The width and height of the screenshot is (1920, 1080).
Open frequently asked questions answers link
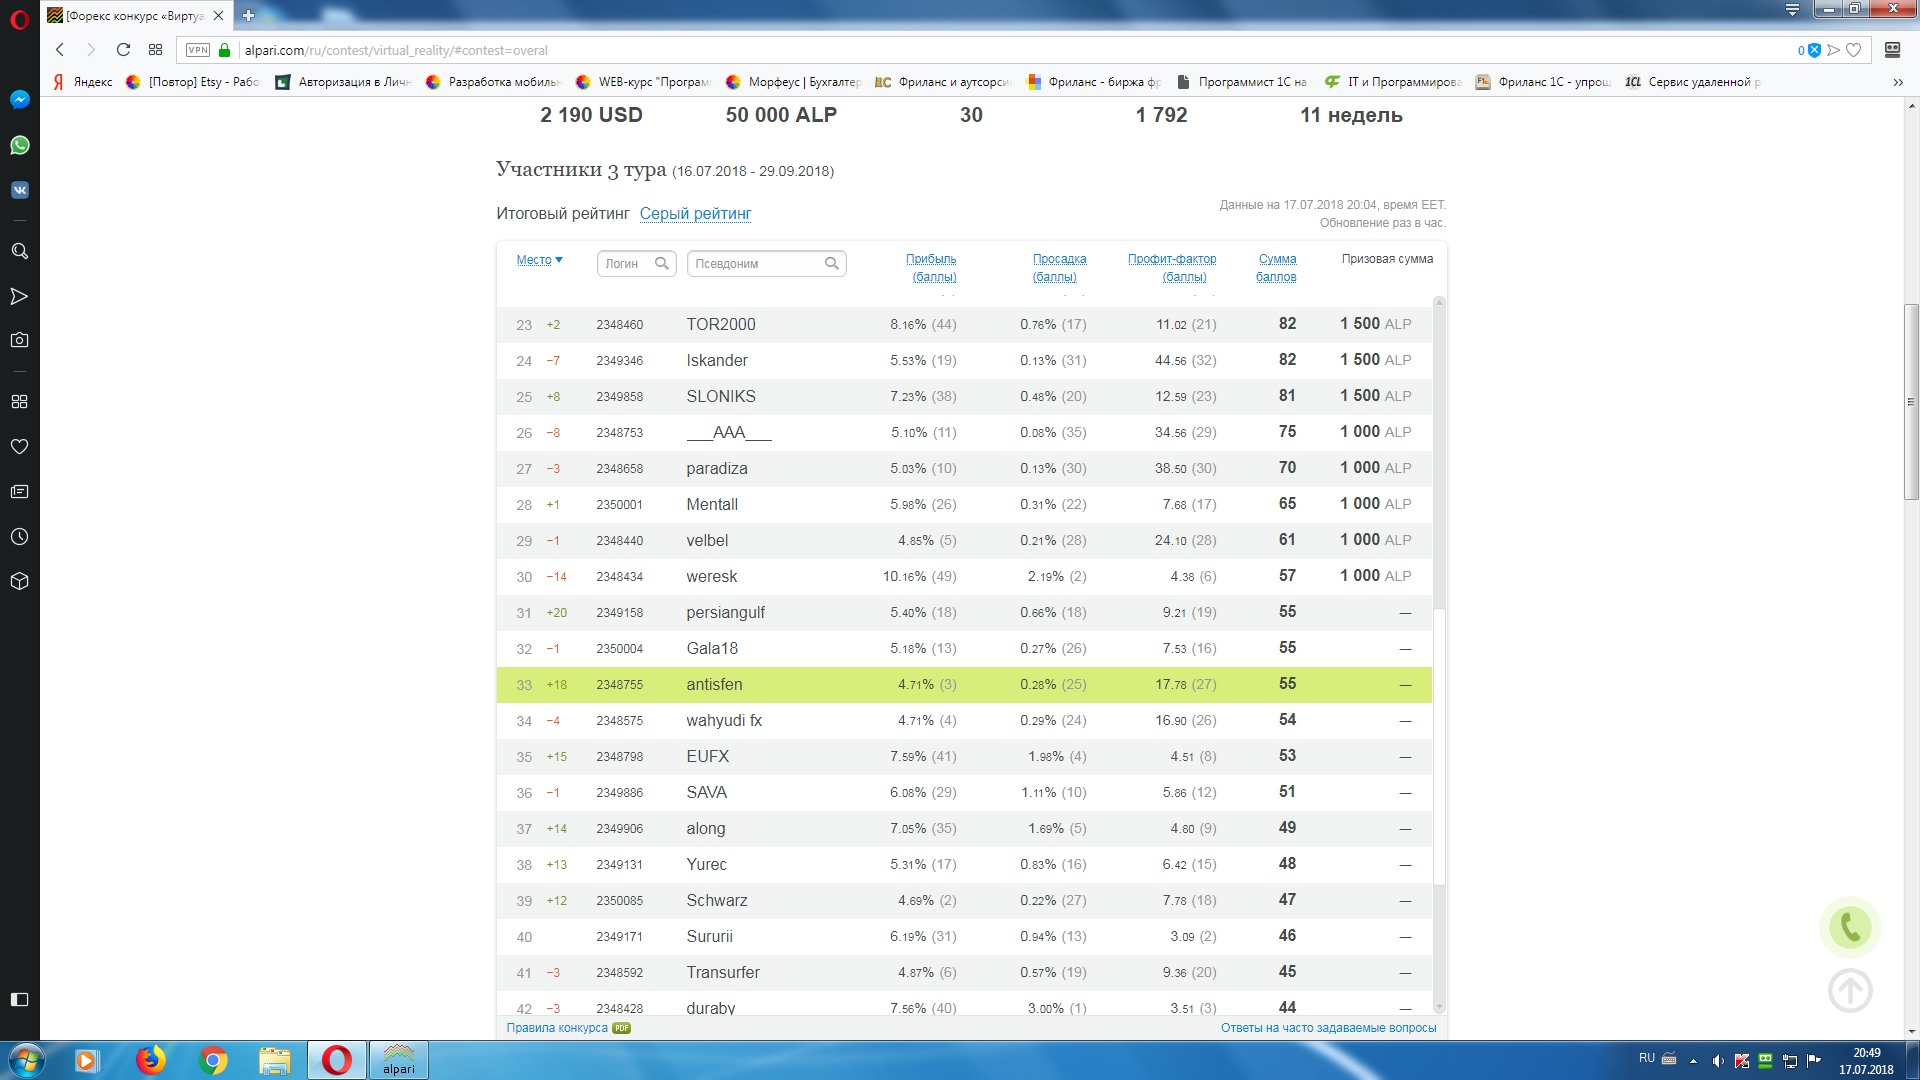1327,1028
